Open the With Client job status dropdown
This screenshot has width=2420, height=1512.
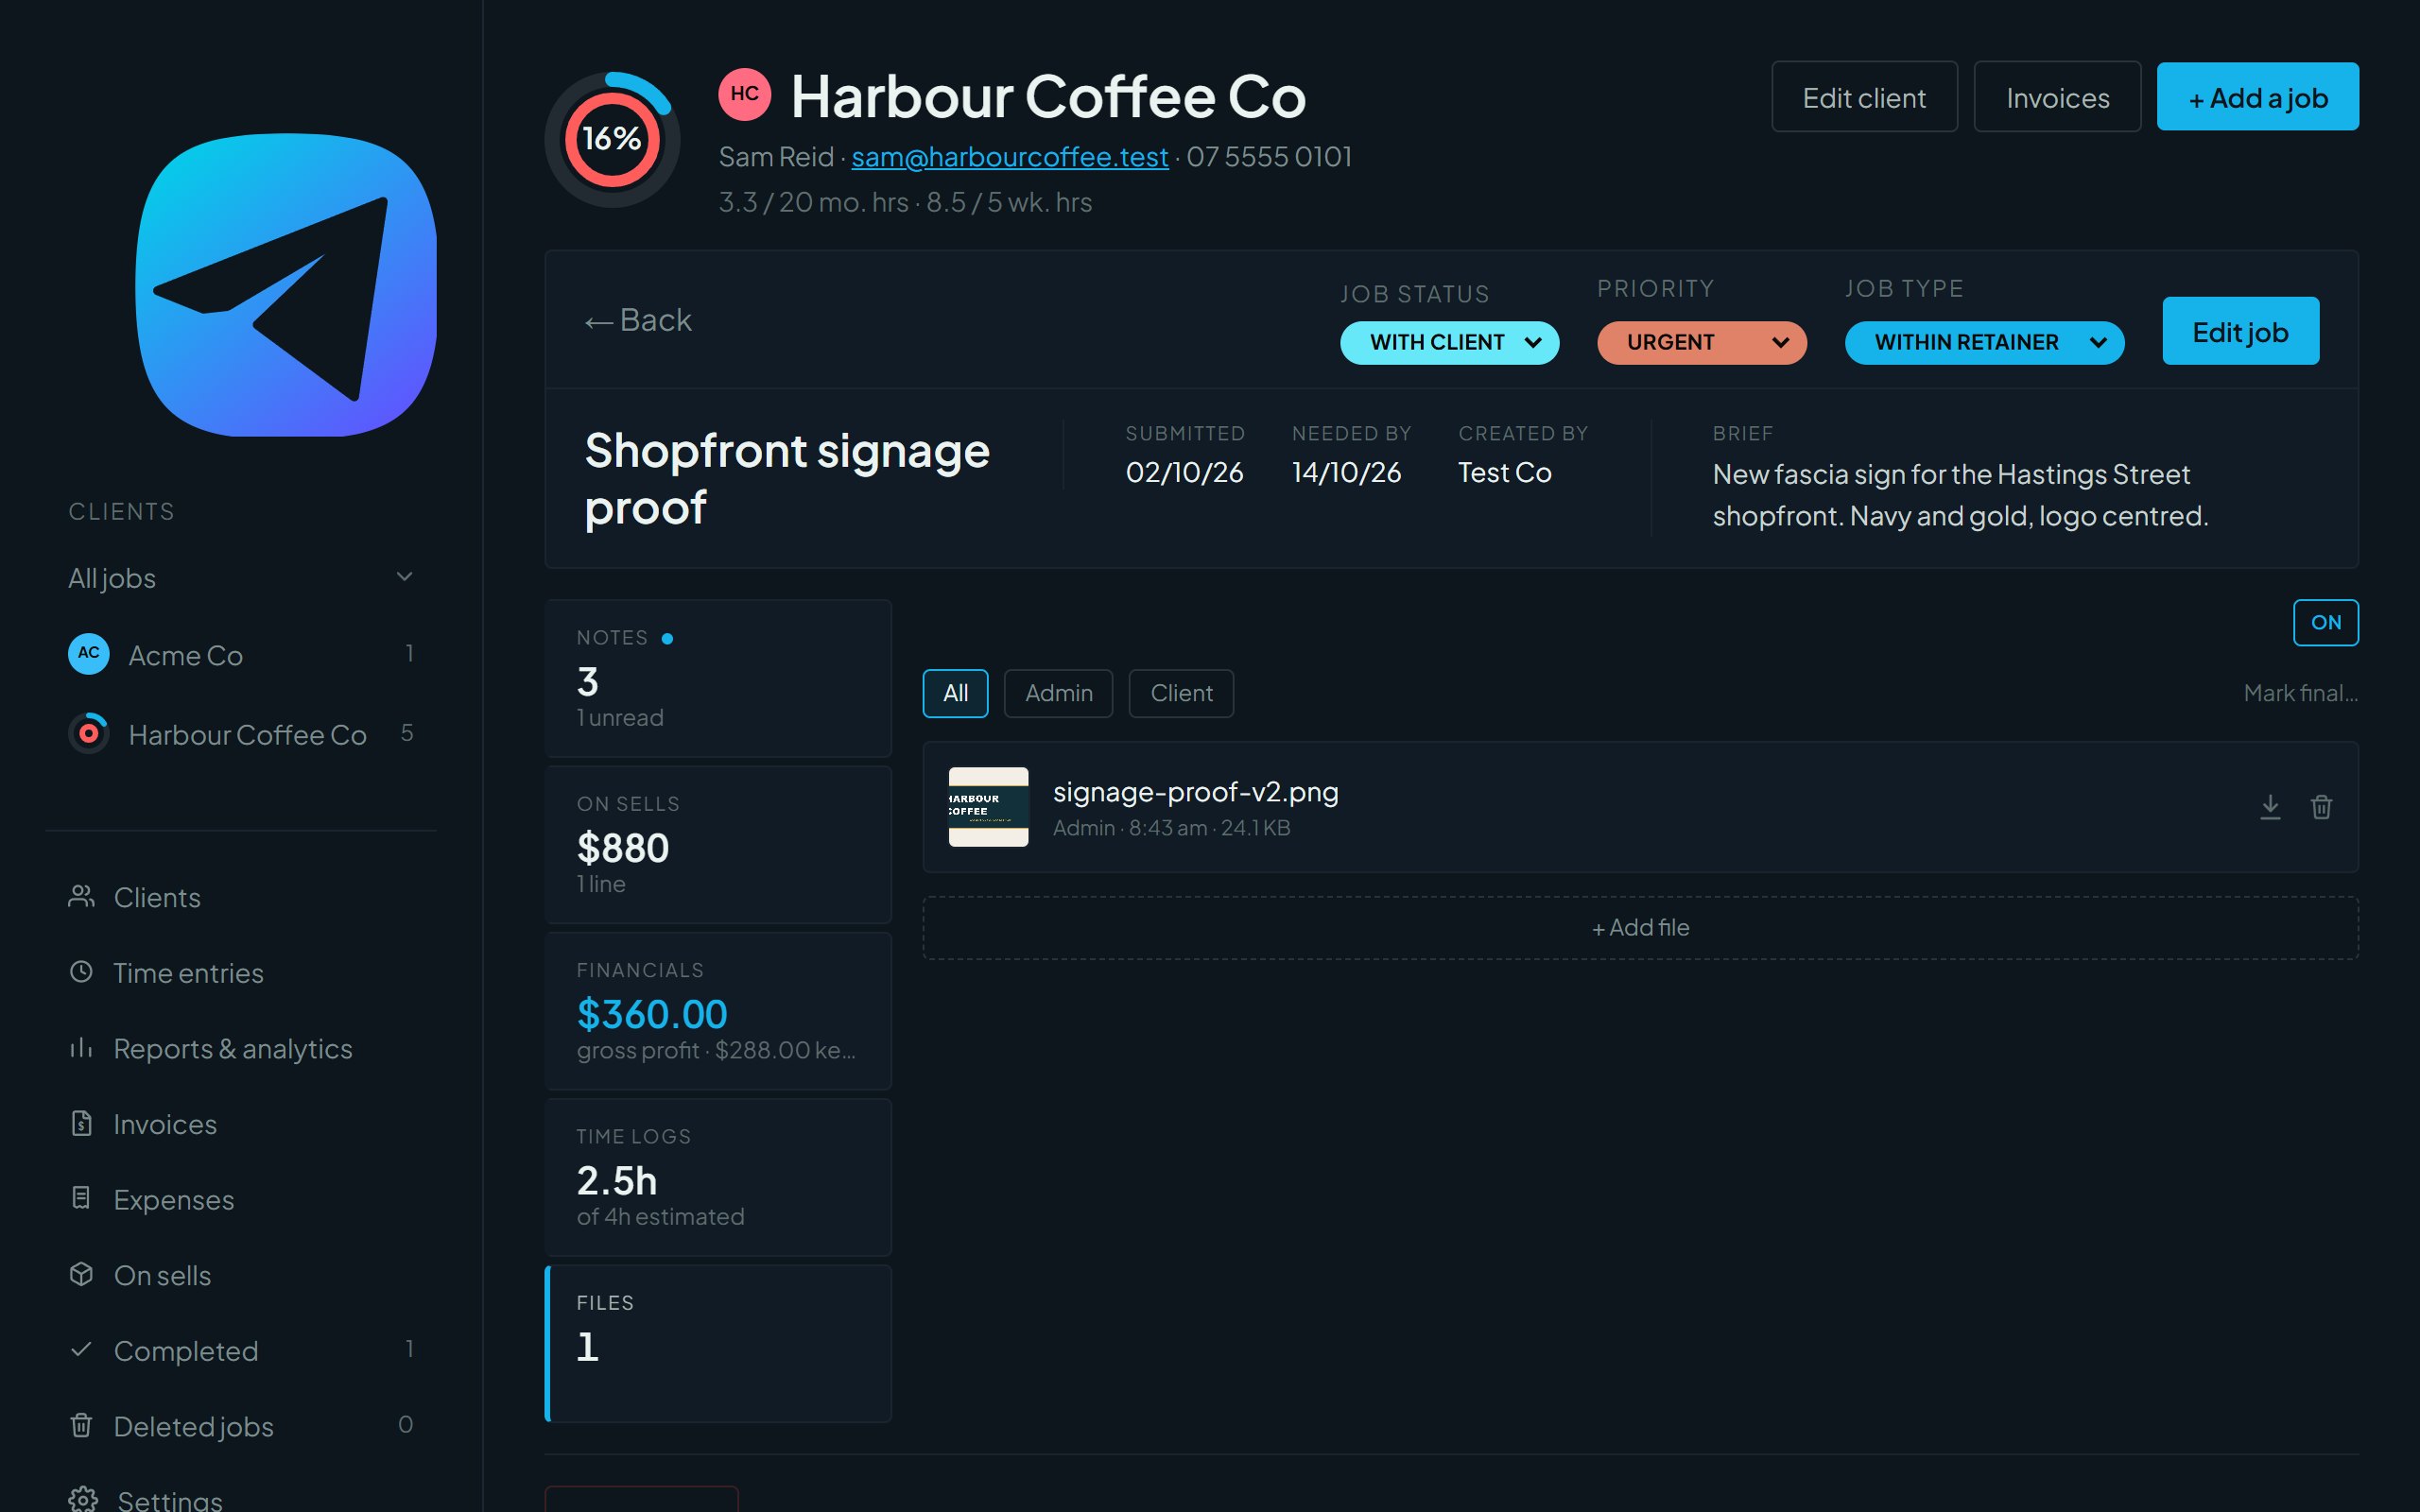pos(1449,342)
